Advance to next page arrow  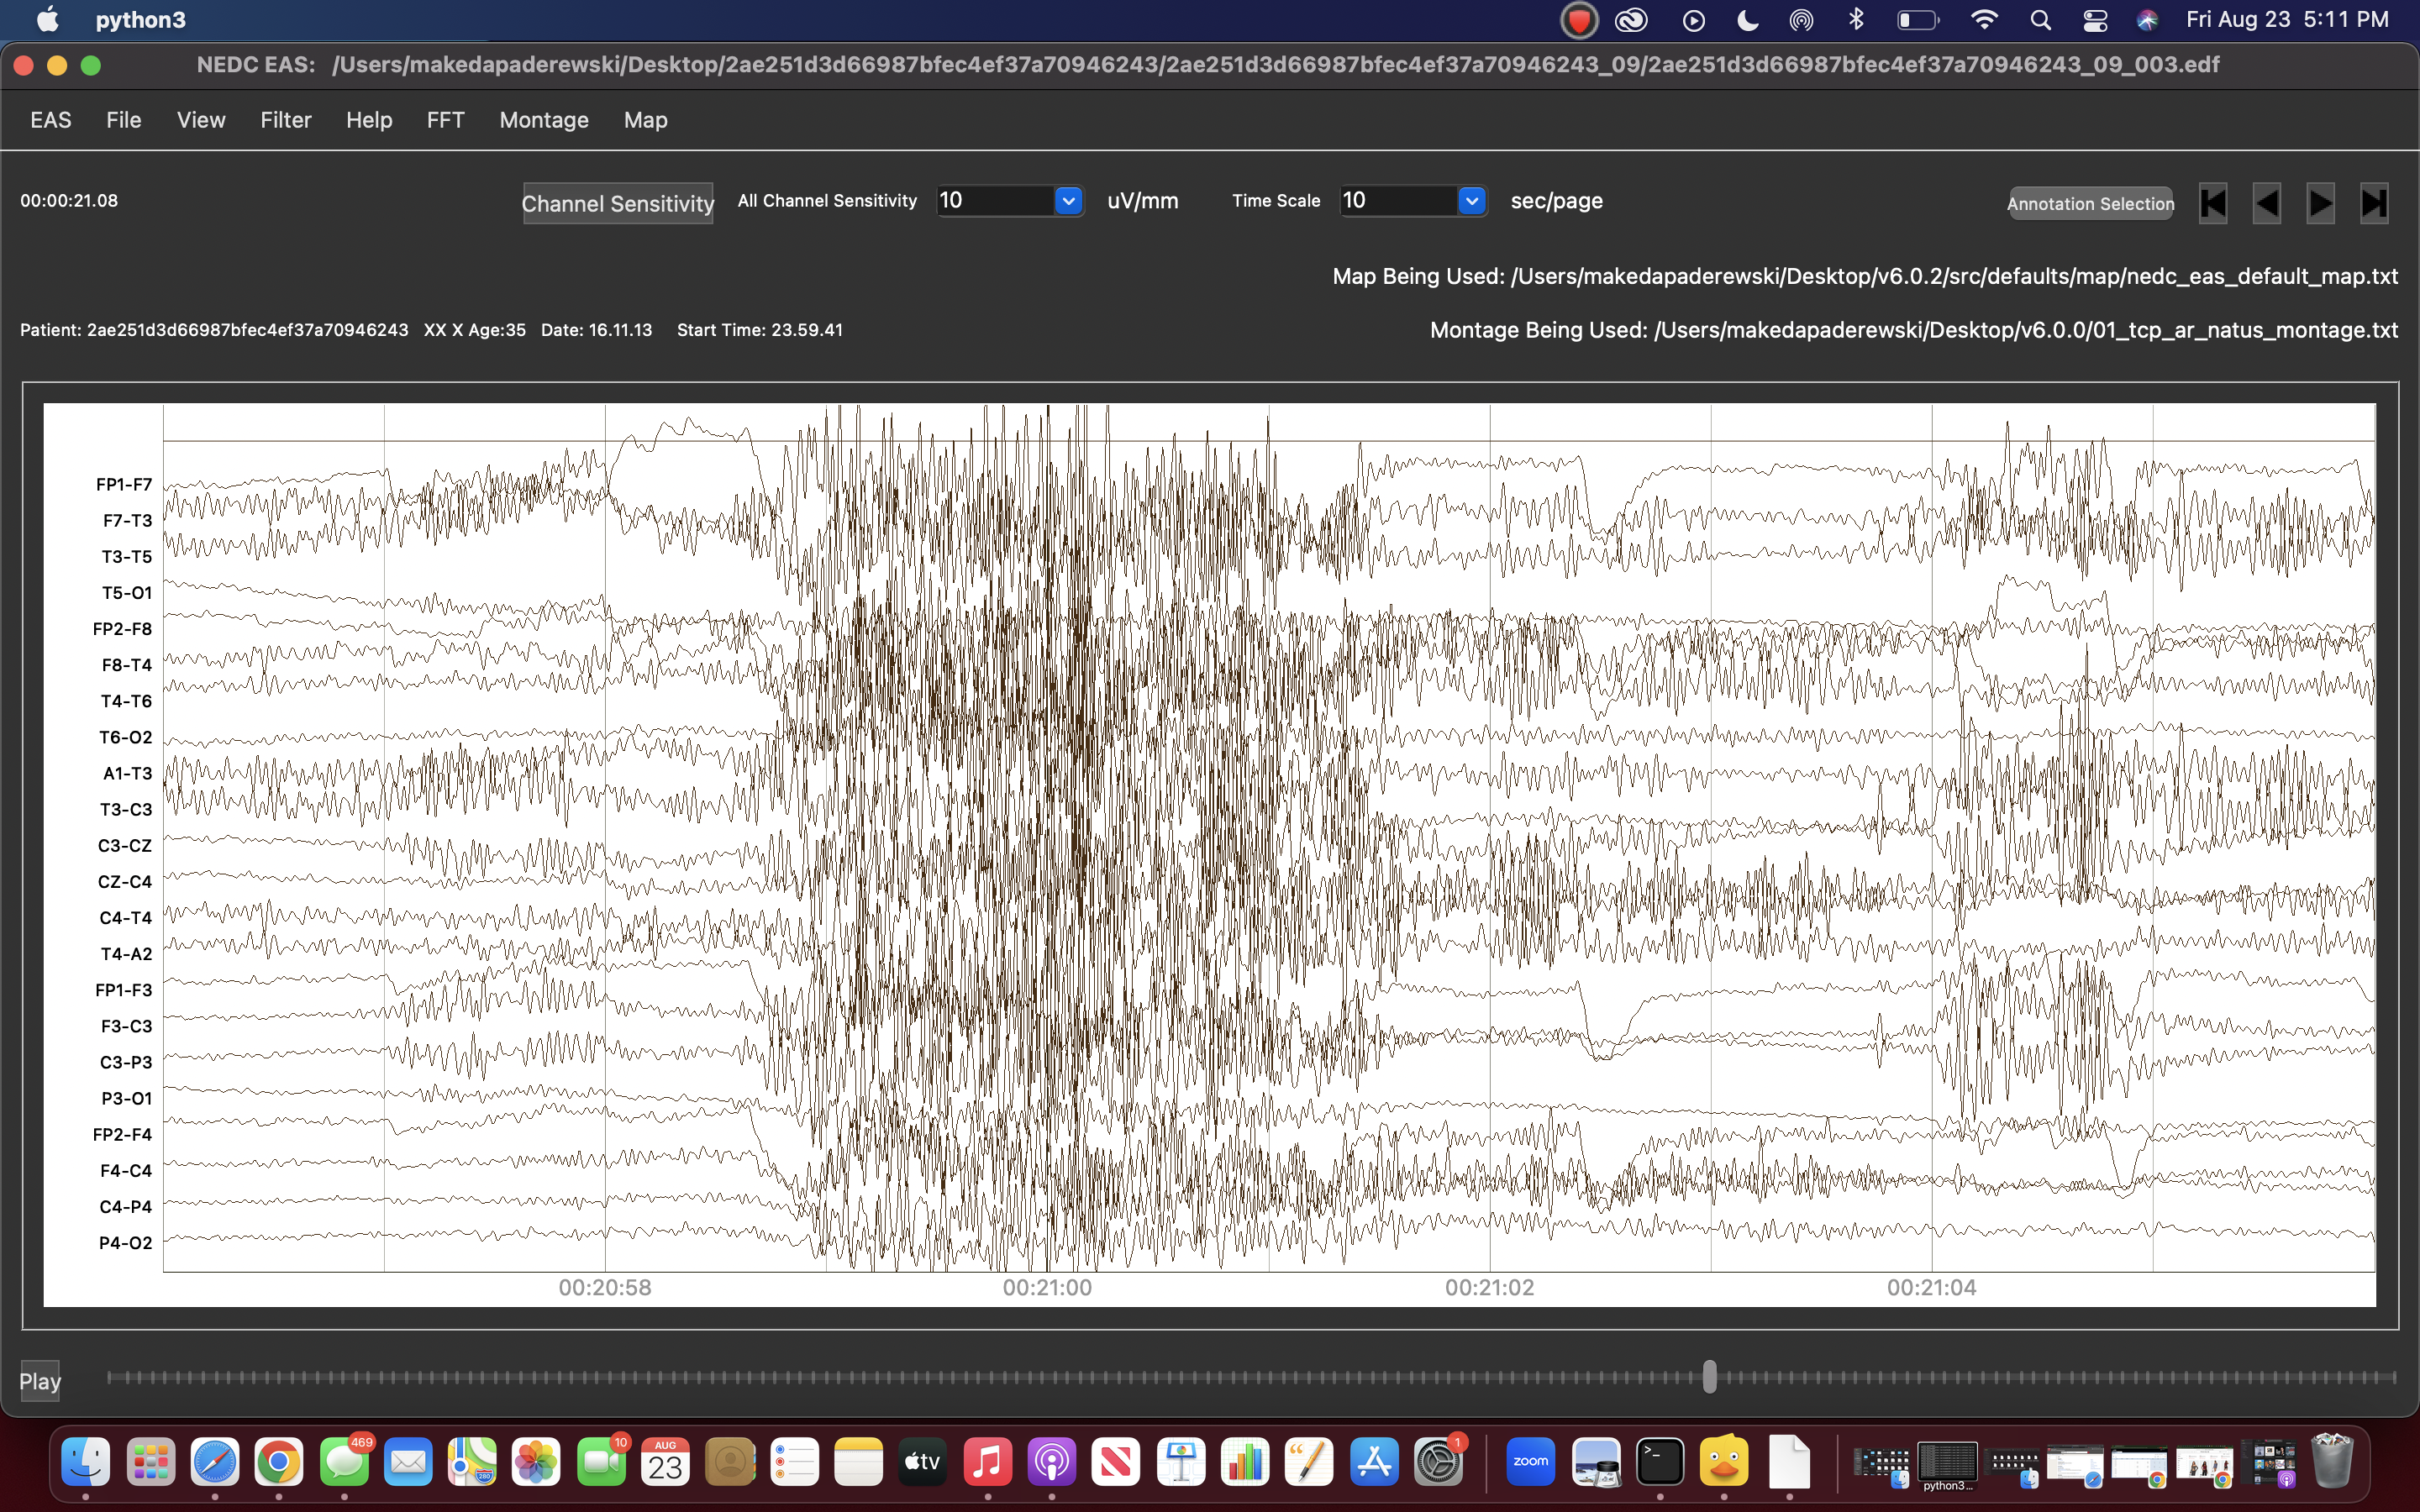(2320, 203)
